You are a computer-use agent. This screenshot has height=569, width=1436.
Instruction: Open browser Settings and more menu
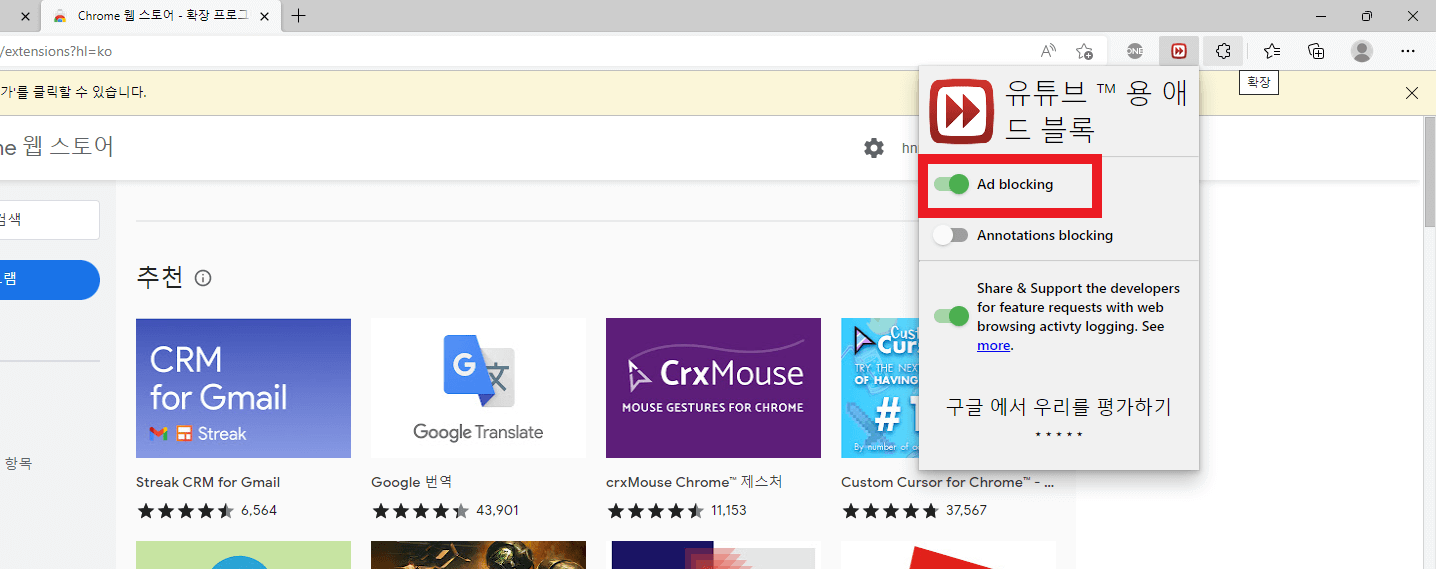tap(1408, 51)
